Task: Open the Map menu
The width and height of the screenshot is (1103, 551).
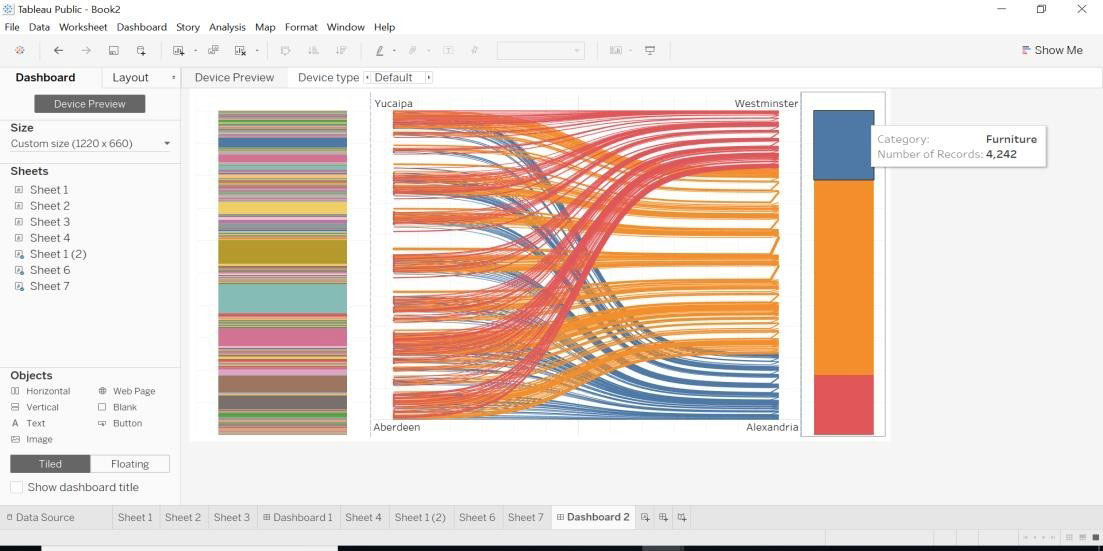Action: tap(265, 27)
